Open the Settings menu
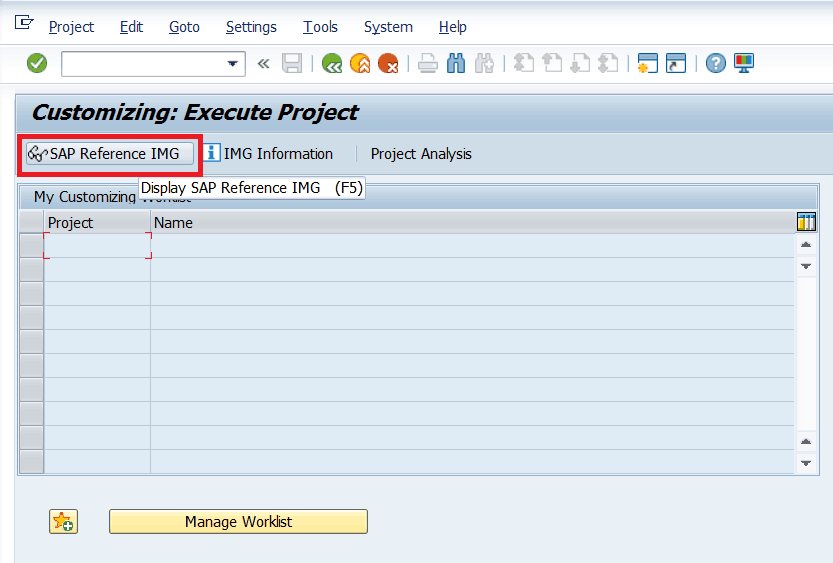Image resolution: width=833 pixels, height=563 pixels. (251, 27)
